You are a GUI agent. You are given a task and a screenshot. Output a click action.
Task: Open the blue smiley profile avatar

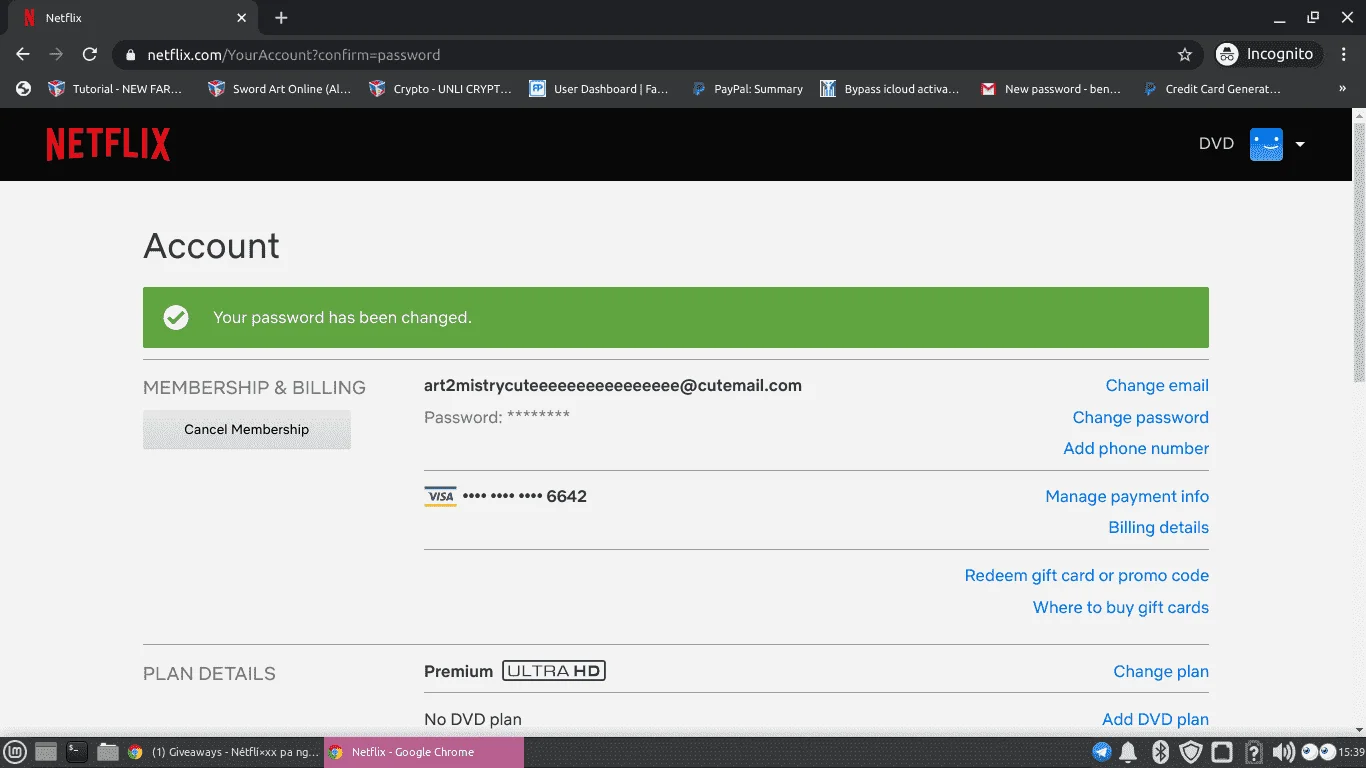click(1266, 144)
